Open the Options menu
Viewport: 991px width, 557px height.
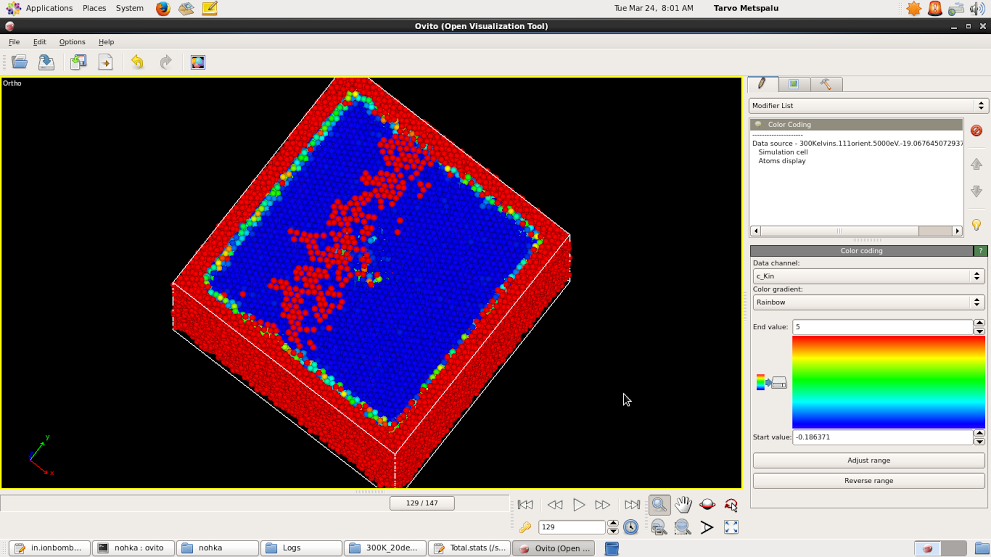(72, 42)
